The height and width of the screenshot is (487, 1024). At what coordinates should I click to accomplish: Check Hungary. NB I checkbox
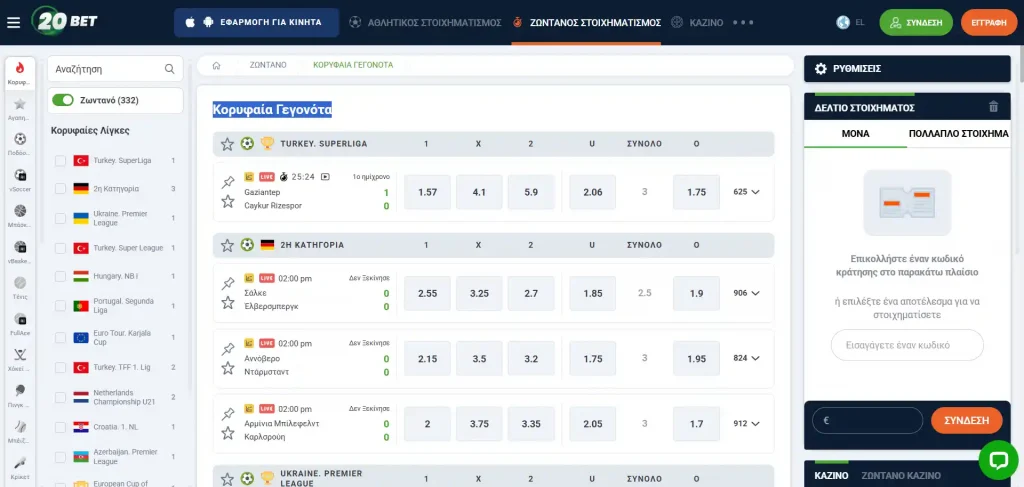coord(60,276)
